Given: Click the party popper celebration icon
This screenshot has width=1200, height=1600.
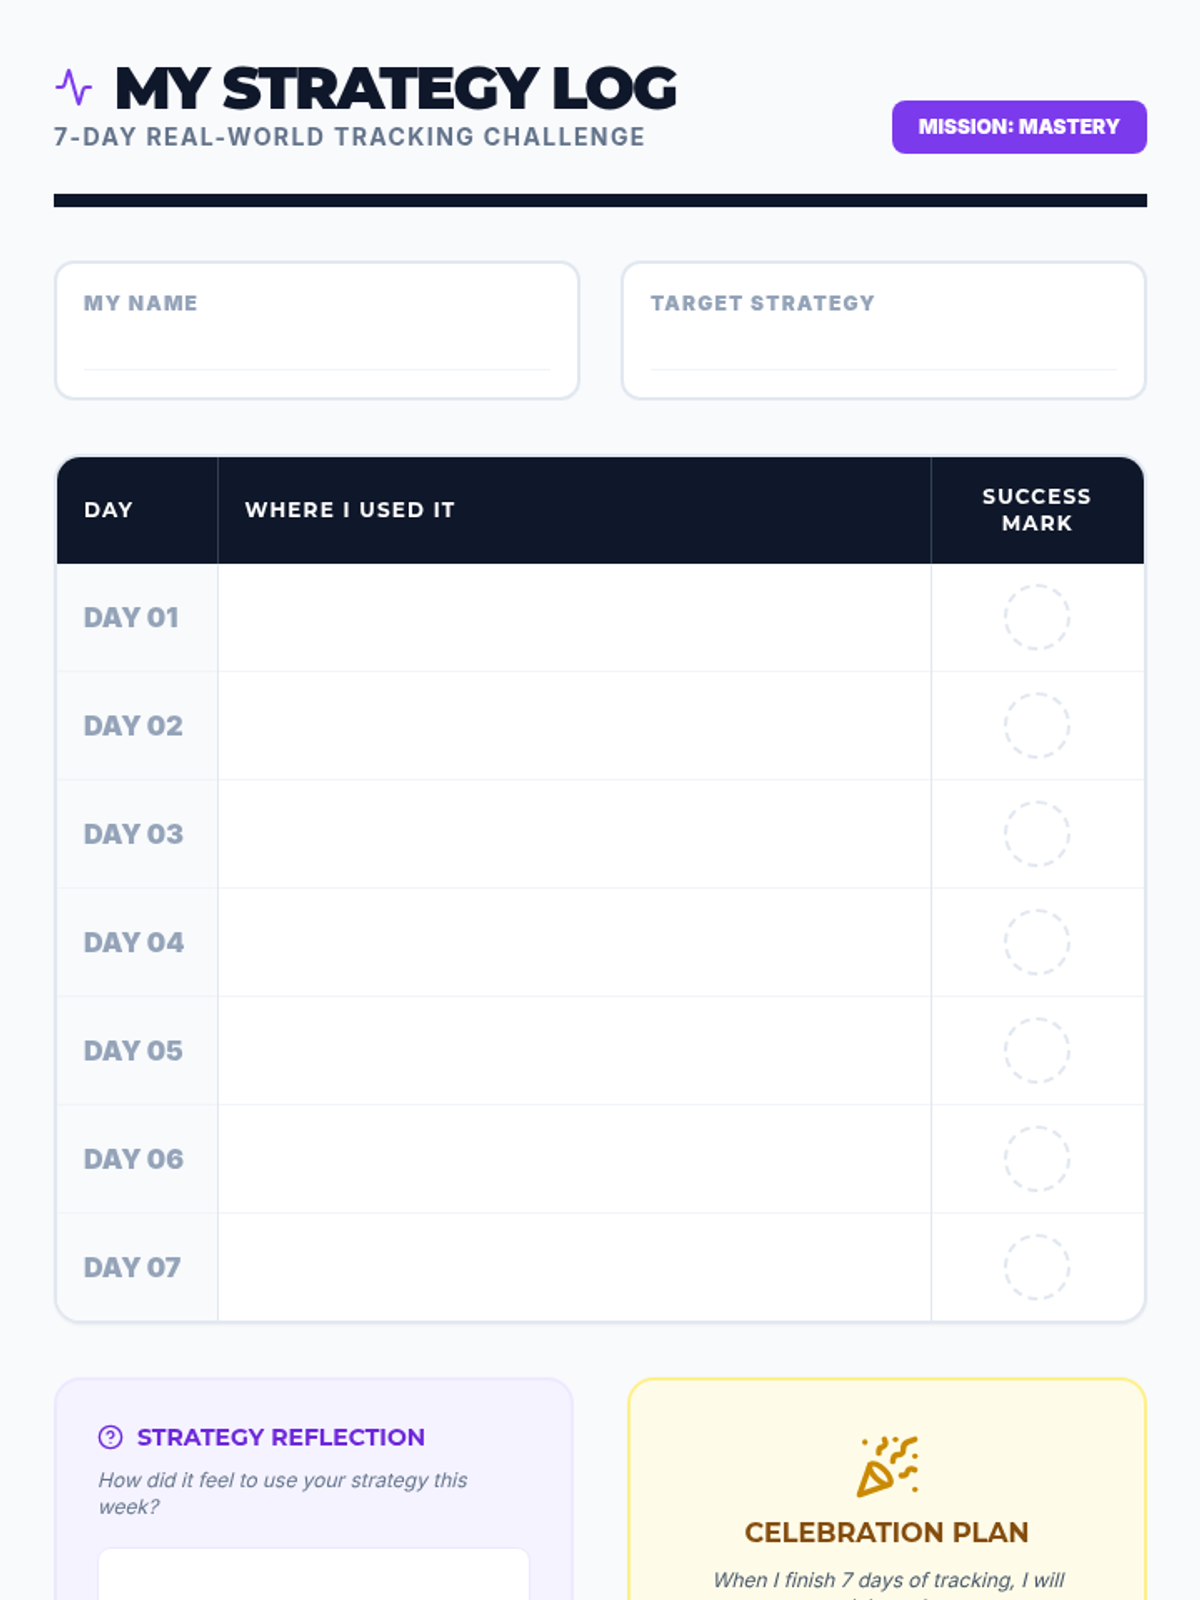Looking at the screenshot, I should (887, 1466).
